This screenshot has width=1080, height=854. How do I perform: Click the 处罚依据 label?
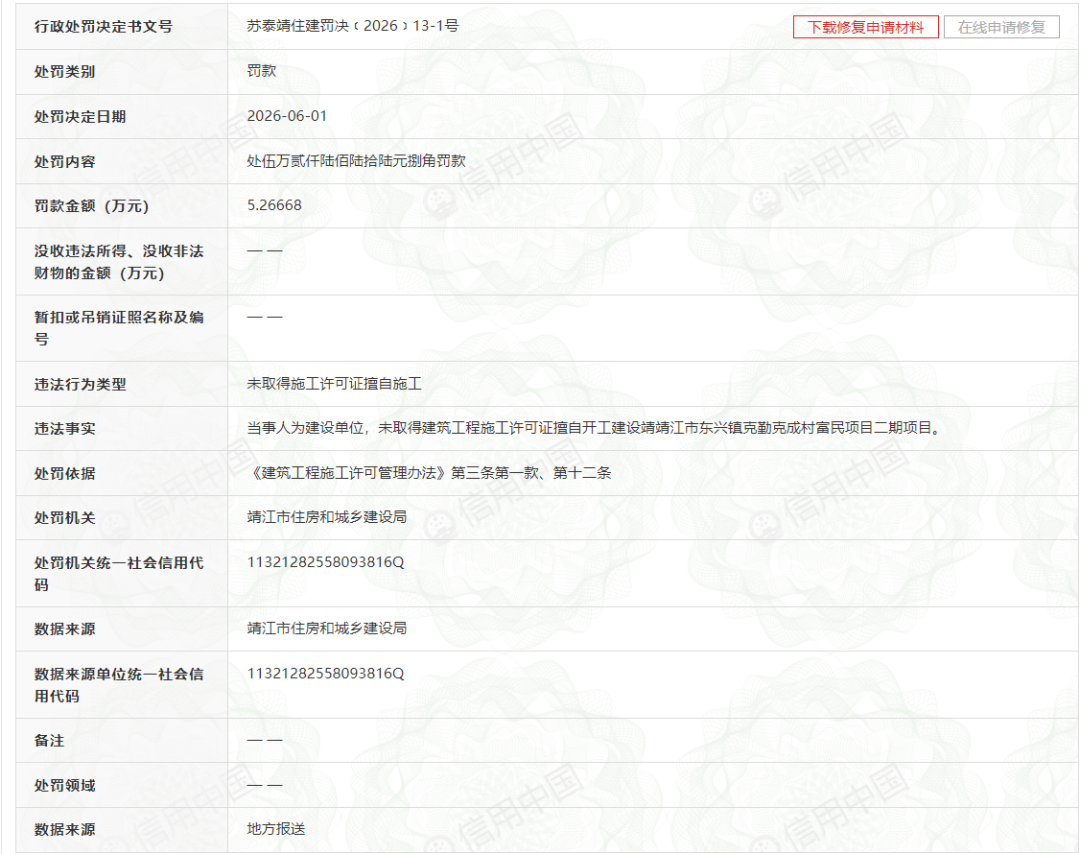coord(65,474)
